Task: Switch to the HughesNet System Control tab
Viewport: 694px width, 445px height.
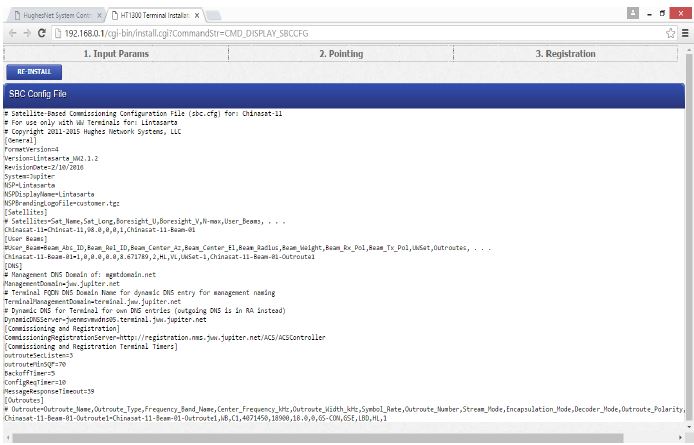Action: tap(56, 15)
